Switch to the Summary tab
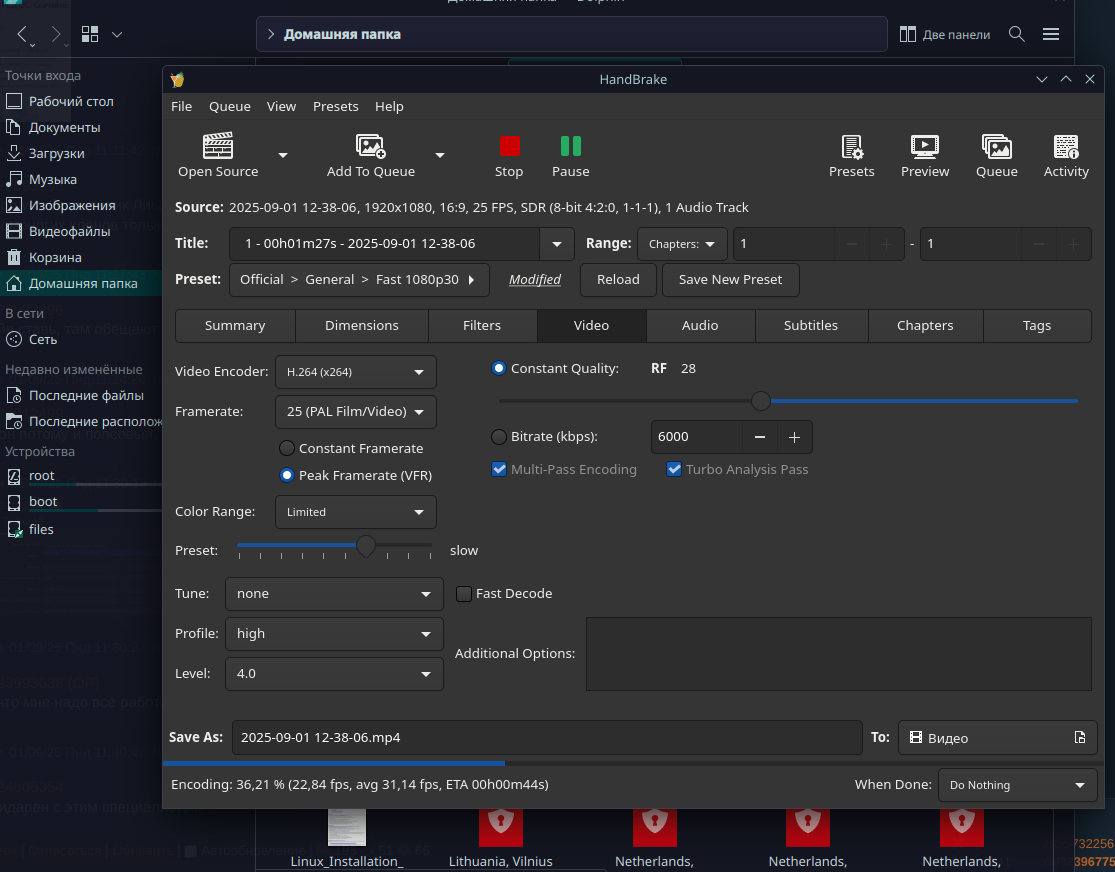This screenshot has height=872, width=1115. coord(235,326)
